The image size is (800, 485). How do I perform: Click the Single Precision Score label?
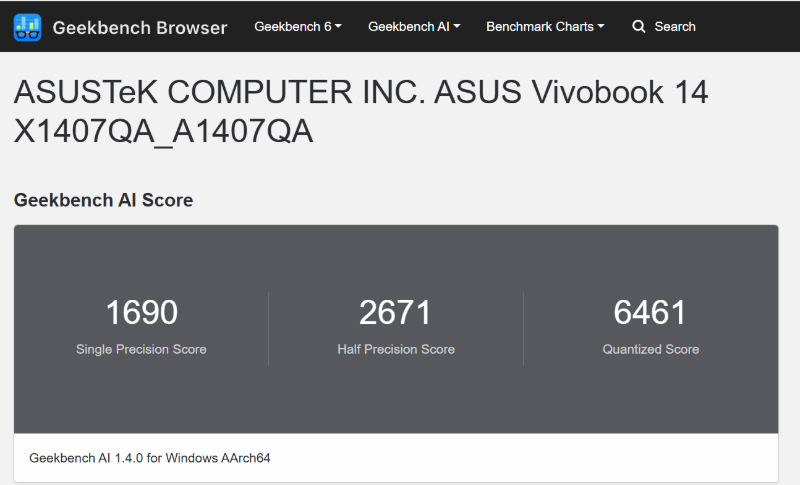pyautogui.click(x=141, y=349)
